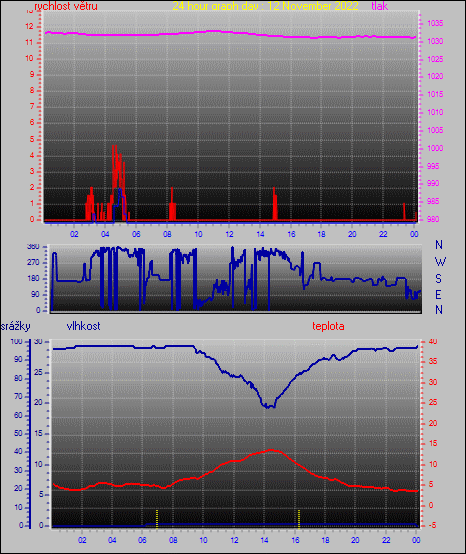The height and width of the screenshot is (554, 466).
Task: Click the yellow dotted marker near hour 16
Action: [299, 518]
